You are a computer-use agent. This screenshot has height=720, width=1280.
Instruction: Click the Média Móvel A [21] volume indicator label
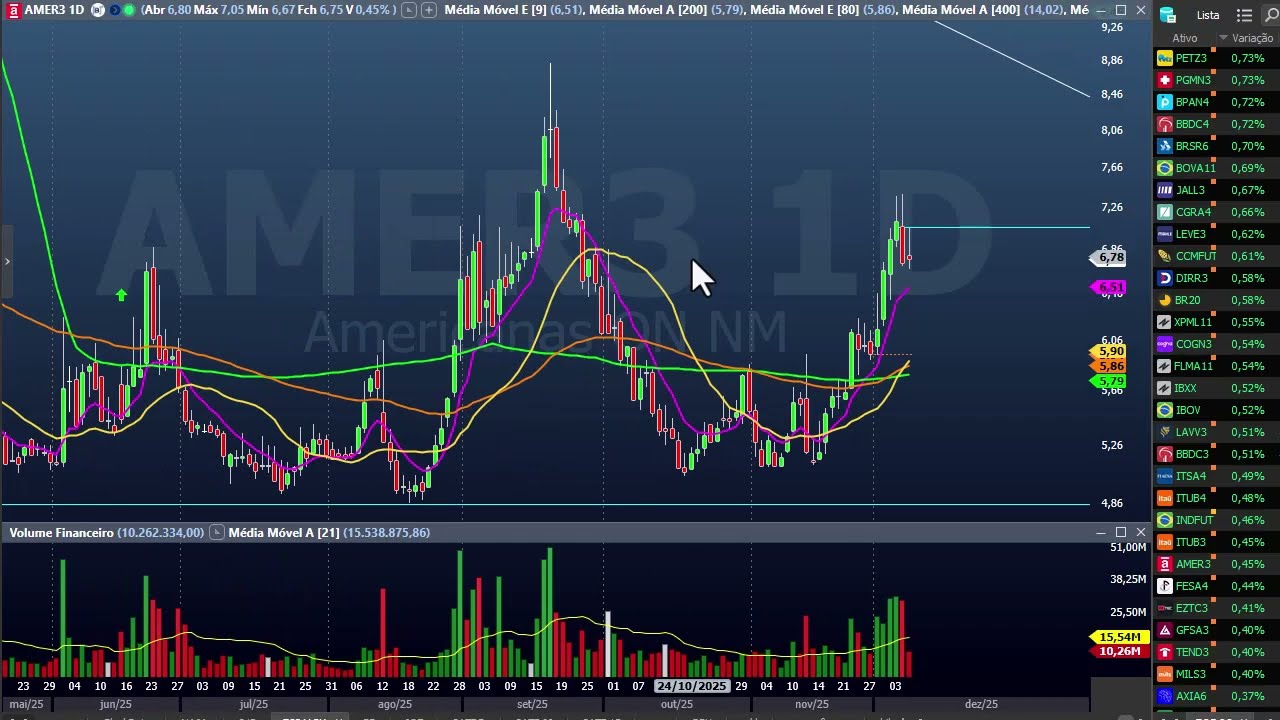point(284,533)
